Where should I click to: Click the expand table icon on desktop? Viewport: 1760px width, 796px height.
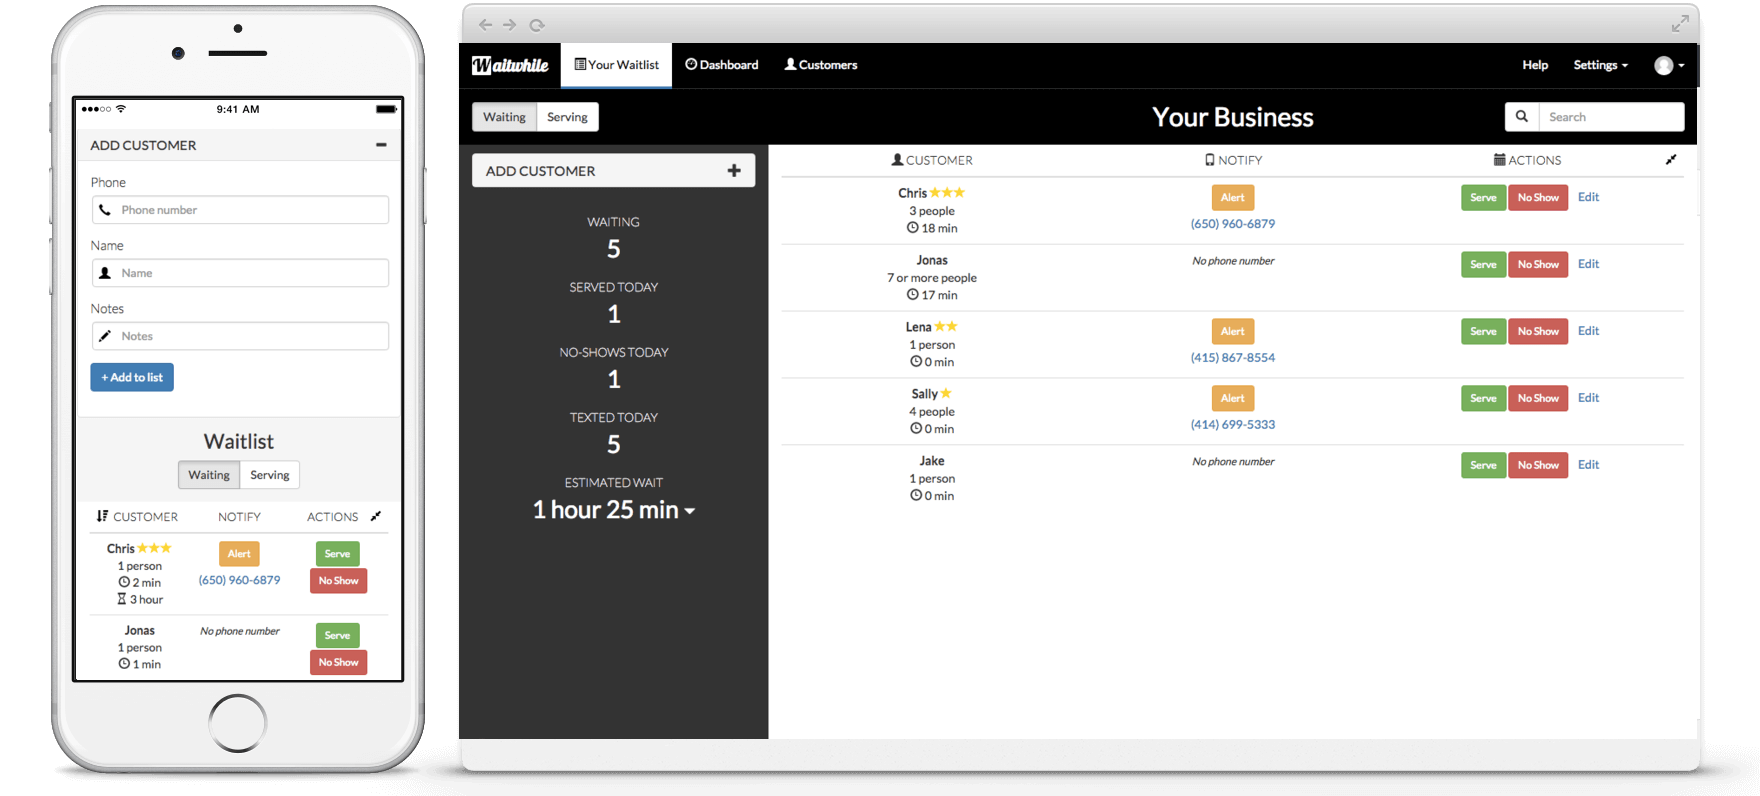click(1670, 160)
